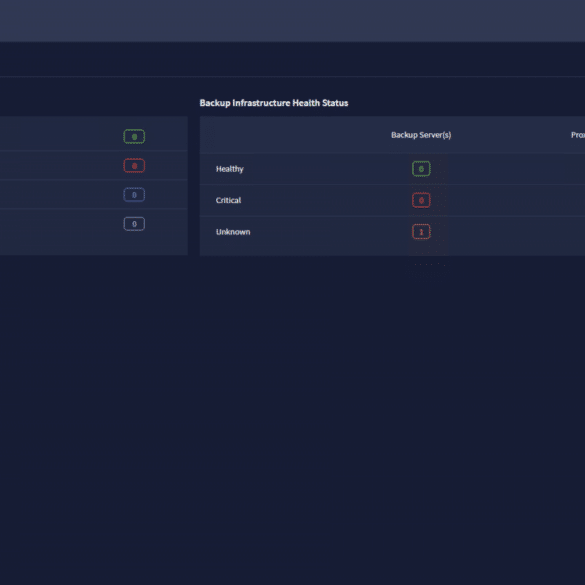Click the Healthy row Backup Server count badge
The height and width of the screenshot is (585, 585).
(x=421, y=169)
